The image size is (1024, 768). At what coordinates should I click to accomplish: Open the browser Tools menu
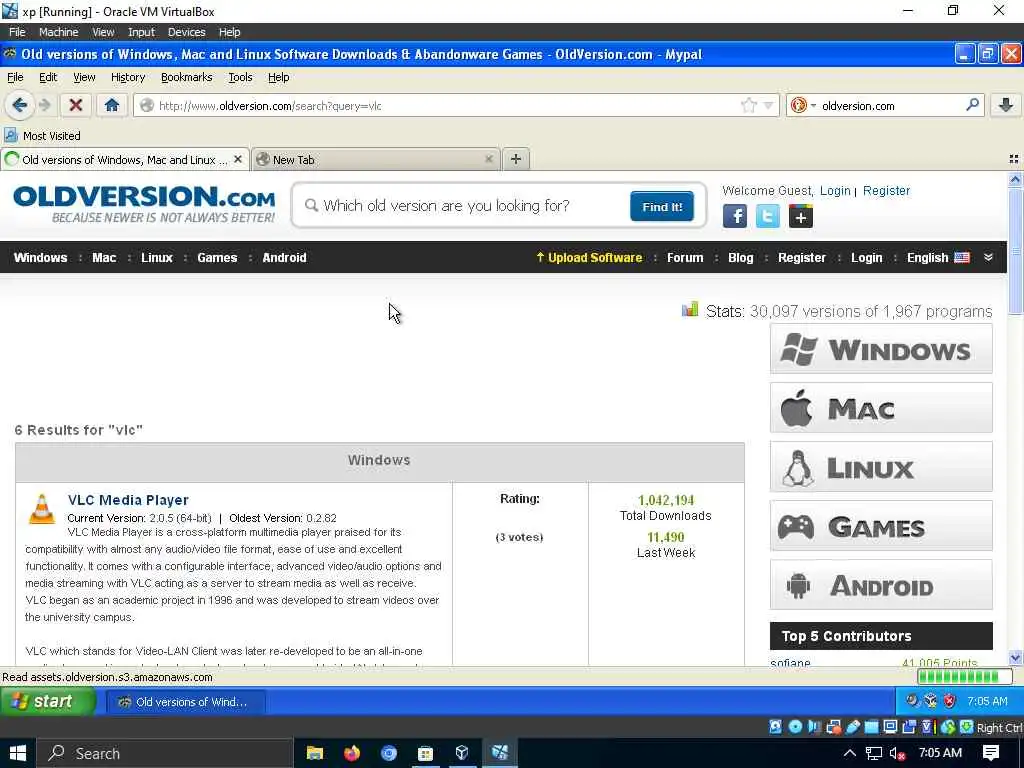click(240, 77)
